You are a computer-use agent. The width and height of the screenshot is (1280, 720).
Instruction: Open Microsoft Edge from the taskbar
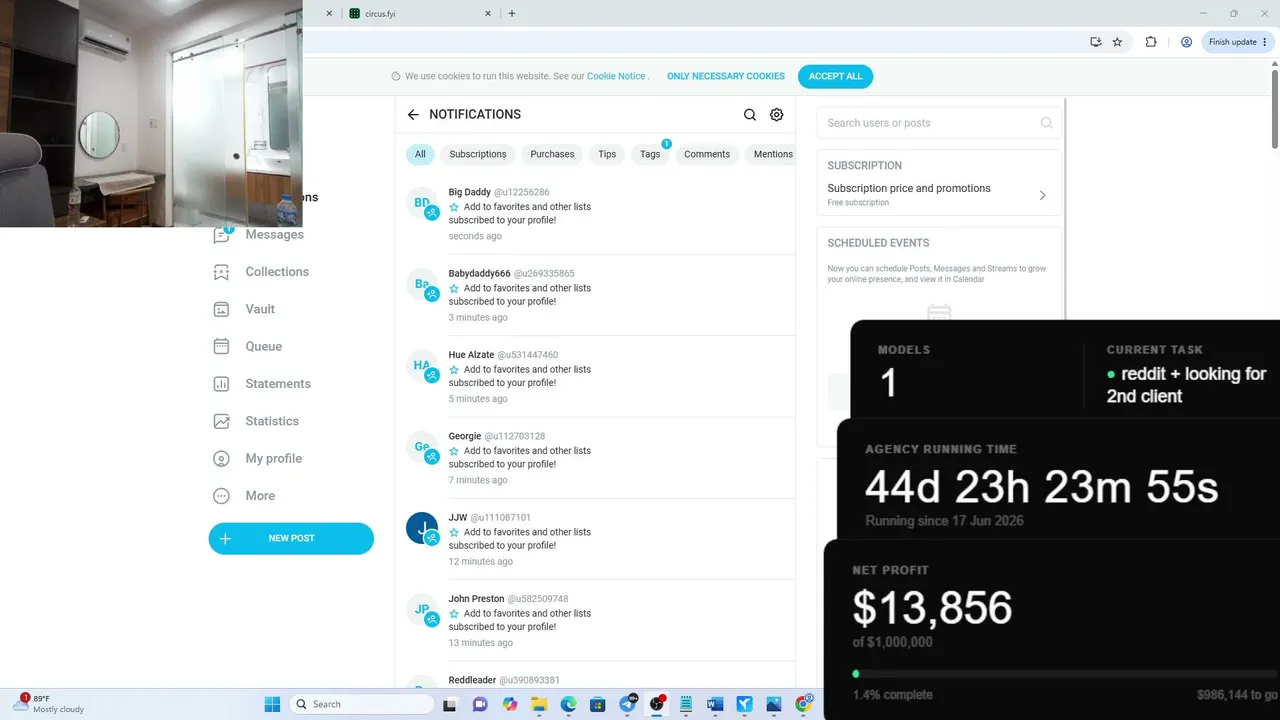[x=568, y=704]
